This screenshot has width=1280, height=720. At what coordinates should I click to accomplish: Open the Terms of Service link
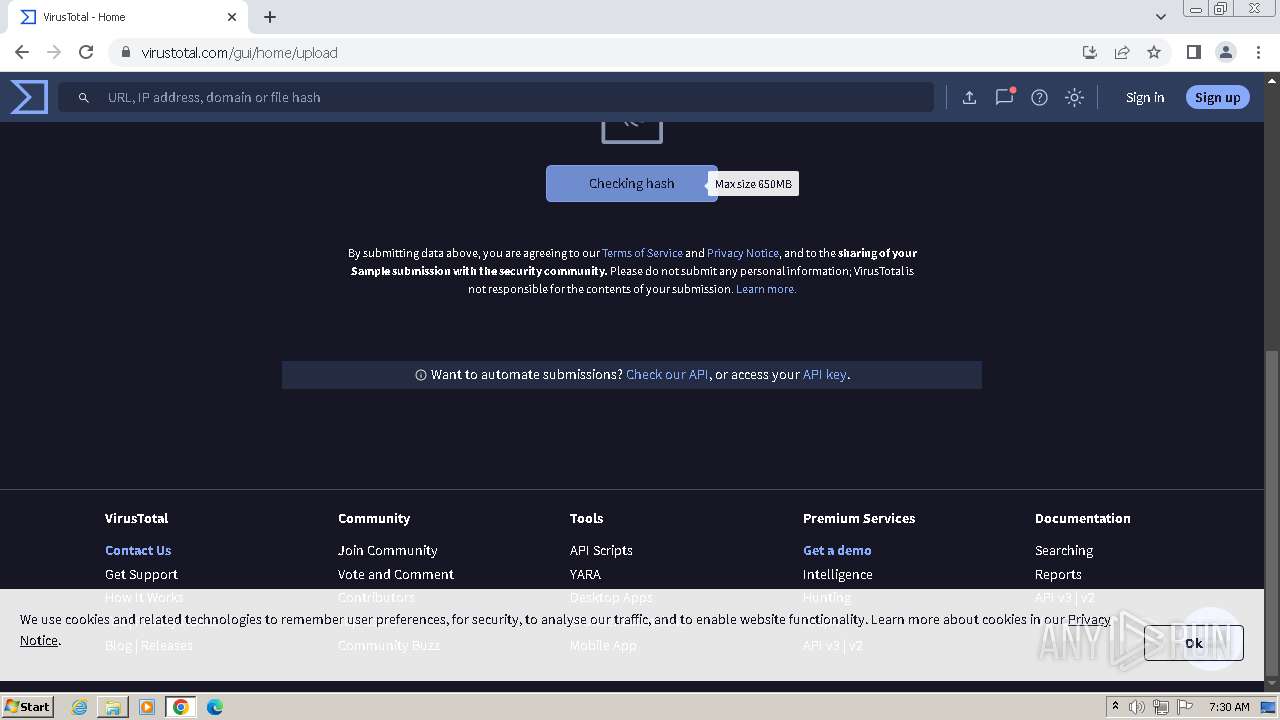(642, 253)
